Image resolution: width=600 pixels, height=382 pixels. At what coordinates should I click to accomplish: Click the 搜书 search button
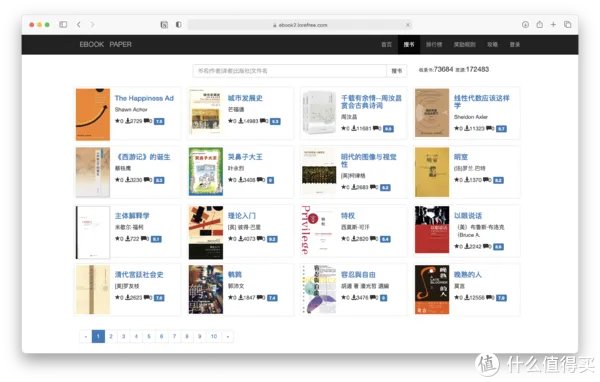[x=397, y=71]
